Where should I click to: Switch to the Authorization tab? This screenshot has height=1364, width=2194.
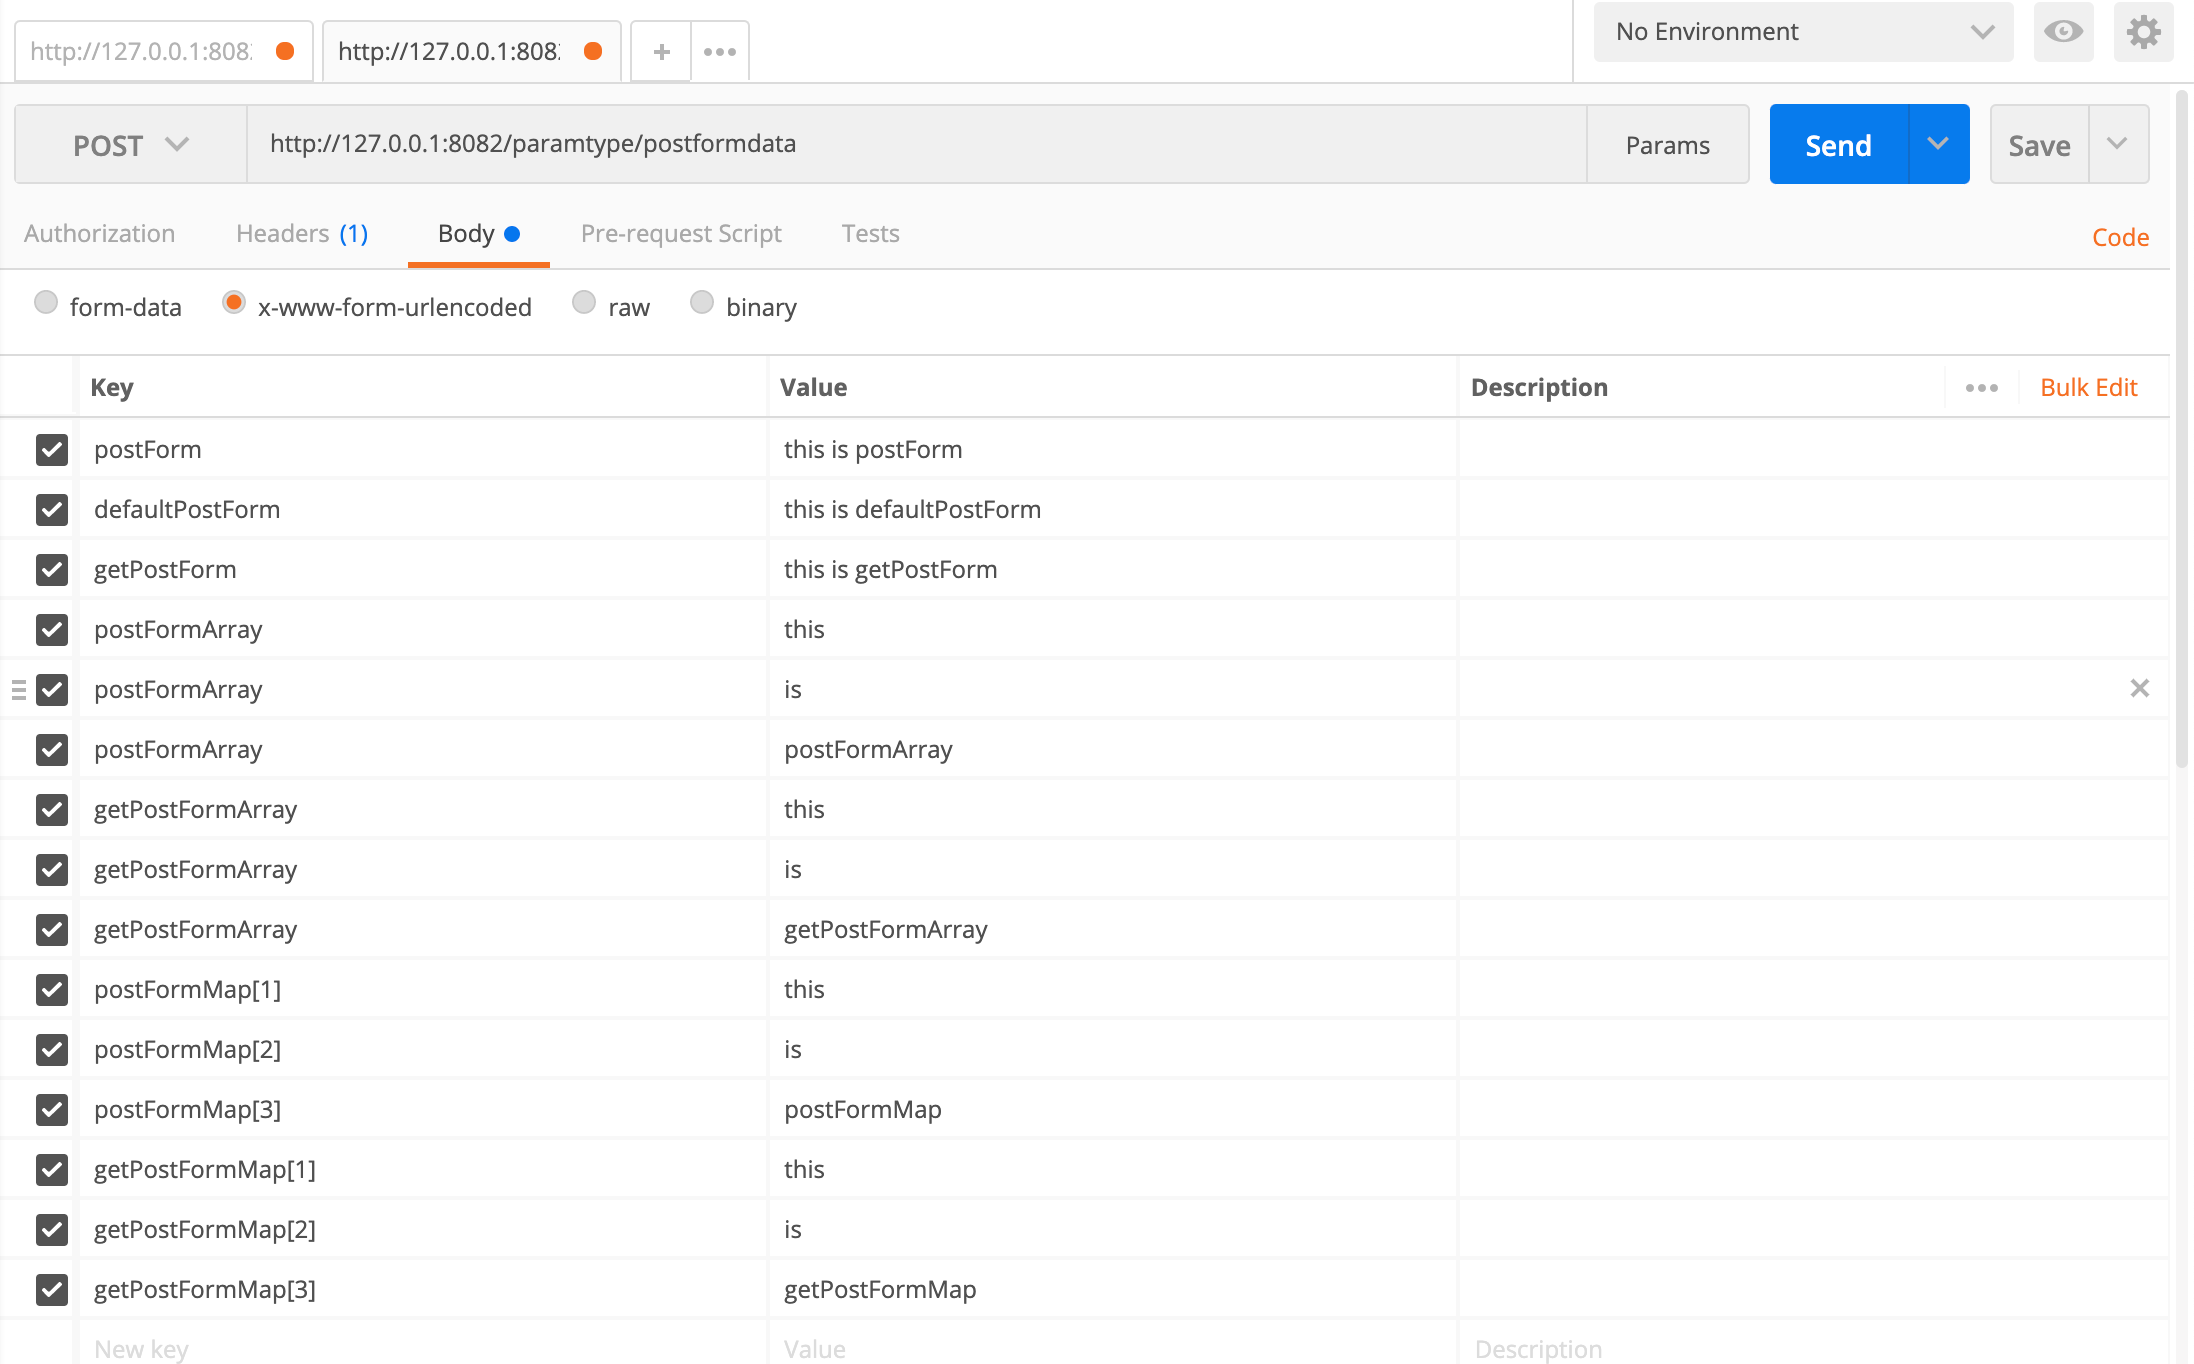[x=99, y=234]
